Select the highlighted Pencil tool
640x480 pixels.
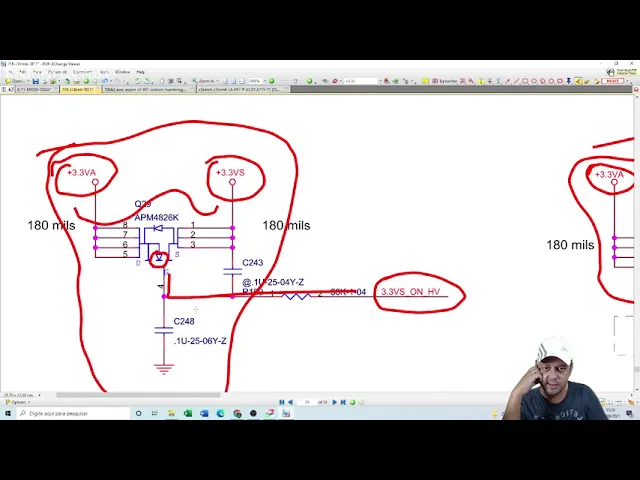[x=578, y=81]
